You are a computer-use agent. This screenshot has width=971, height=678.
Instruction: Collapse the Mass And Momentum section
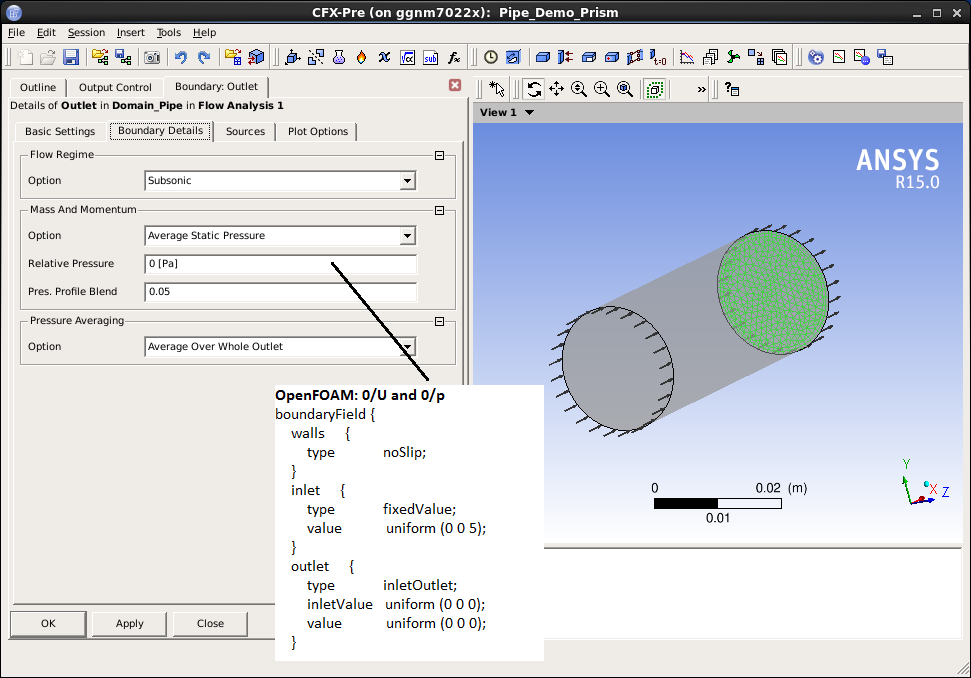(x=440, y=211)
